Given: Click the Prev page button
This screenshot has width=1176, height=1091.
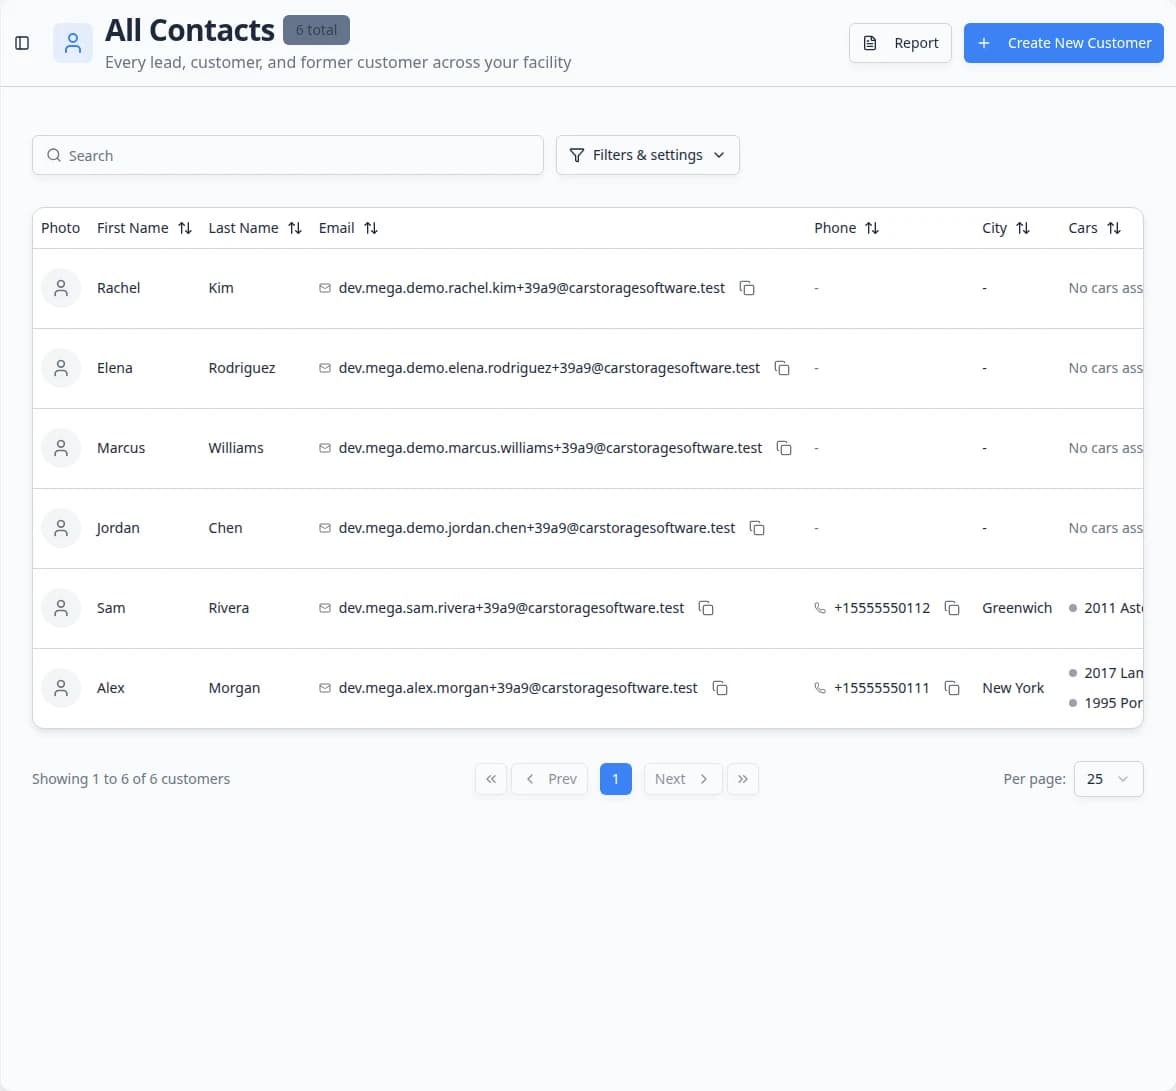Looking at the screenshot, I should (550, 779).
